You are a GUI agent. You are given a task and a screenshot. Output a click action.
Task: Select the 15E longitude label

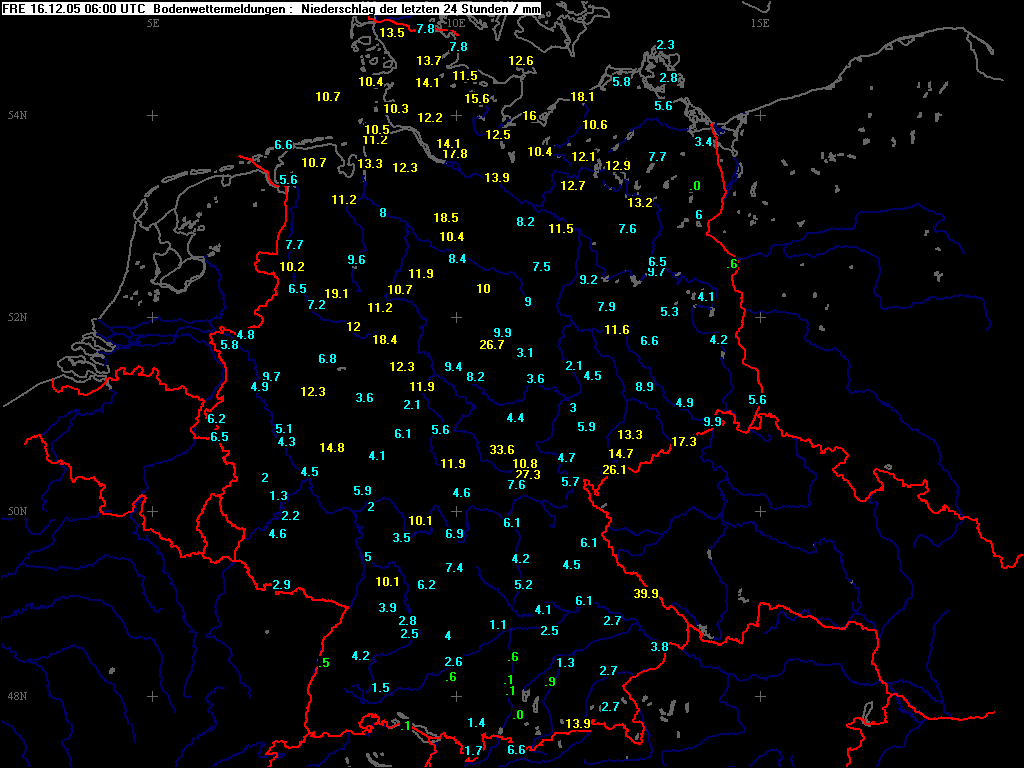pyautogui.click(x=760, y=23)
